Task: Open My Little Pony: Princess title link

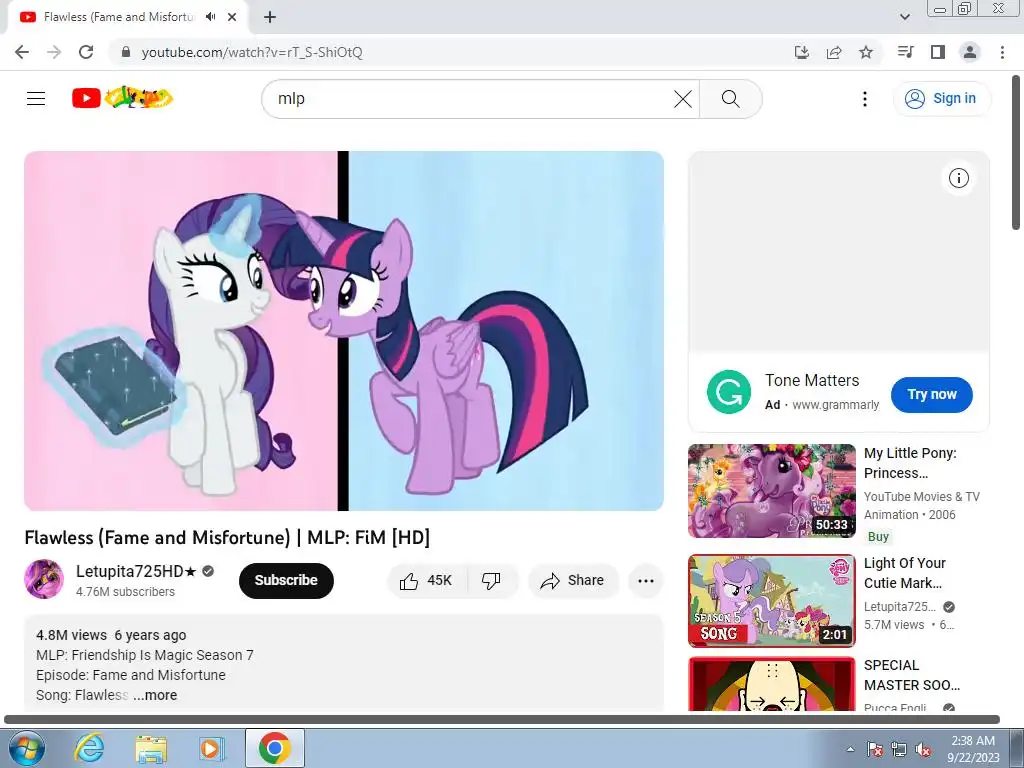Action: coord(910,463)
